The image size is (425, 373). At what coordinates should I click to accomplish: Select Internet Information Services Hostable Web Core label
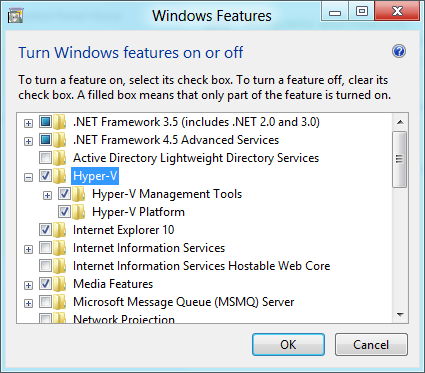tap(202, 266)
